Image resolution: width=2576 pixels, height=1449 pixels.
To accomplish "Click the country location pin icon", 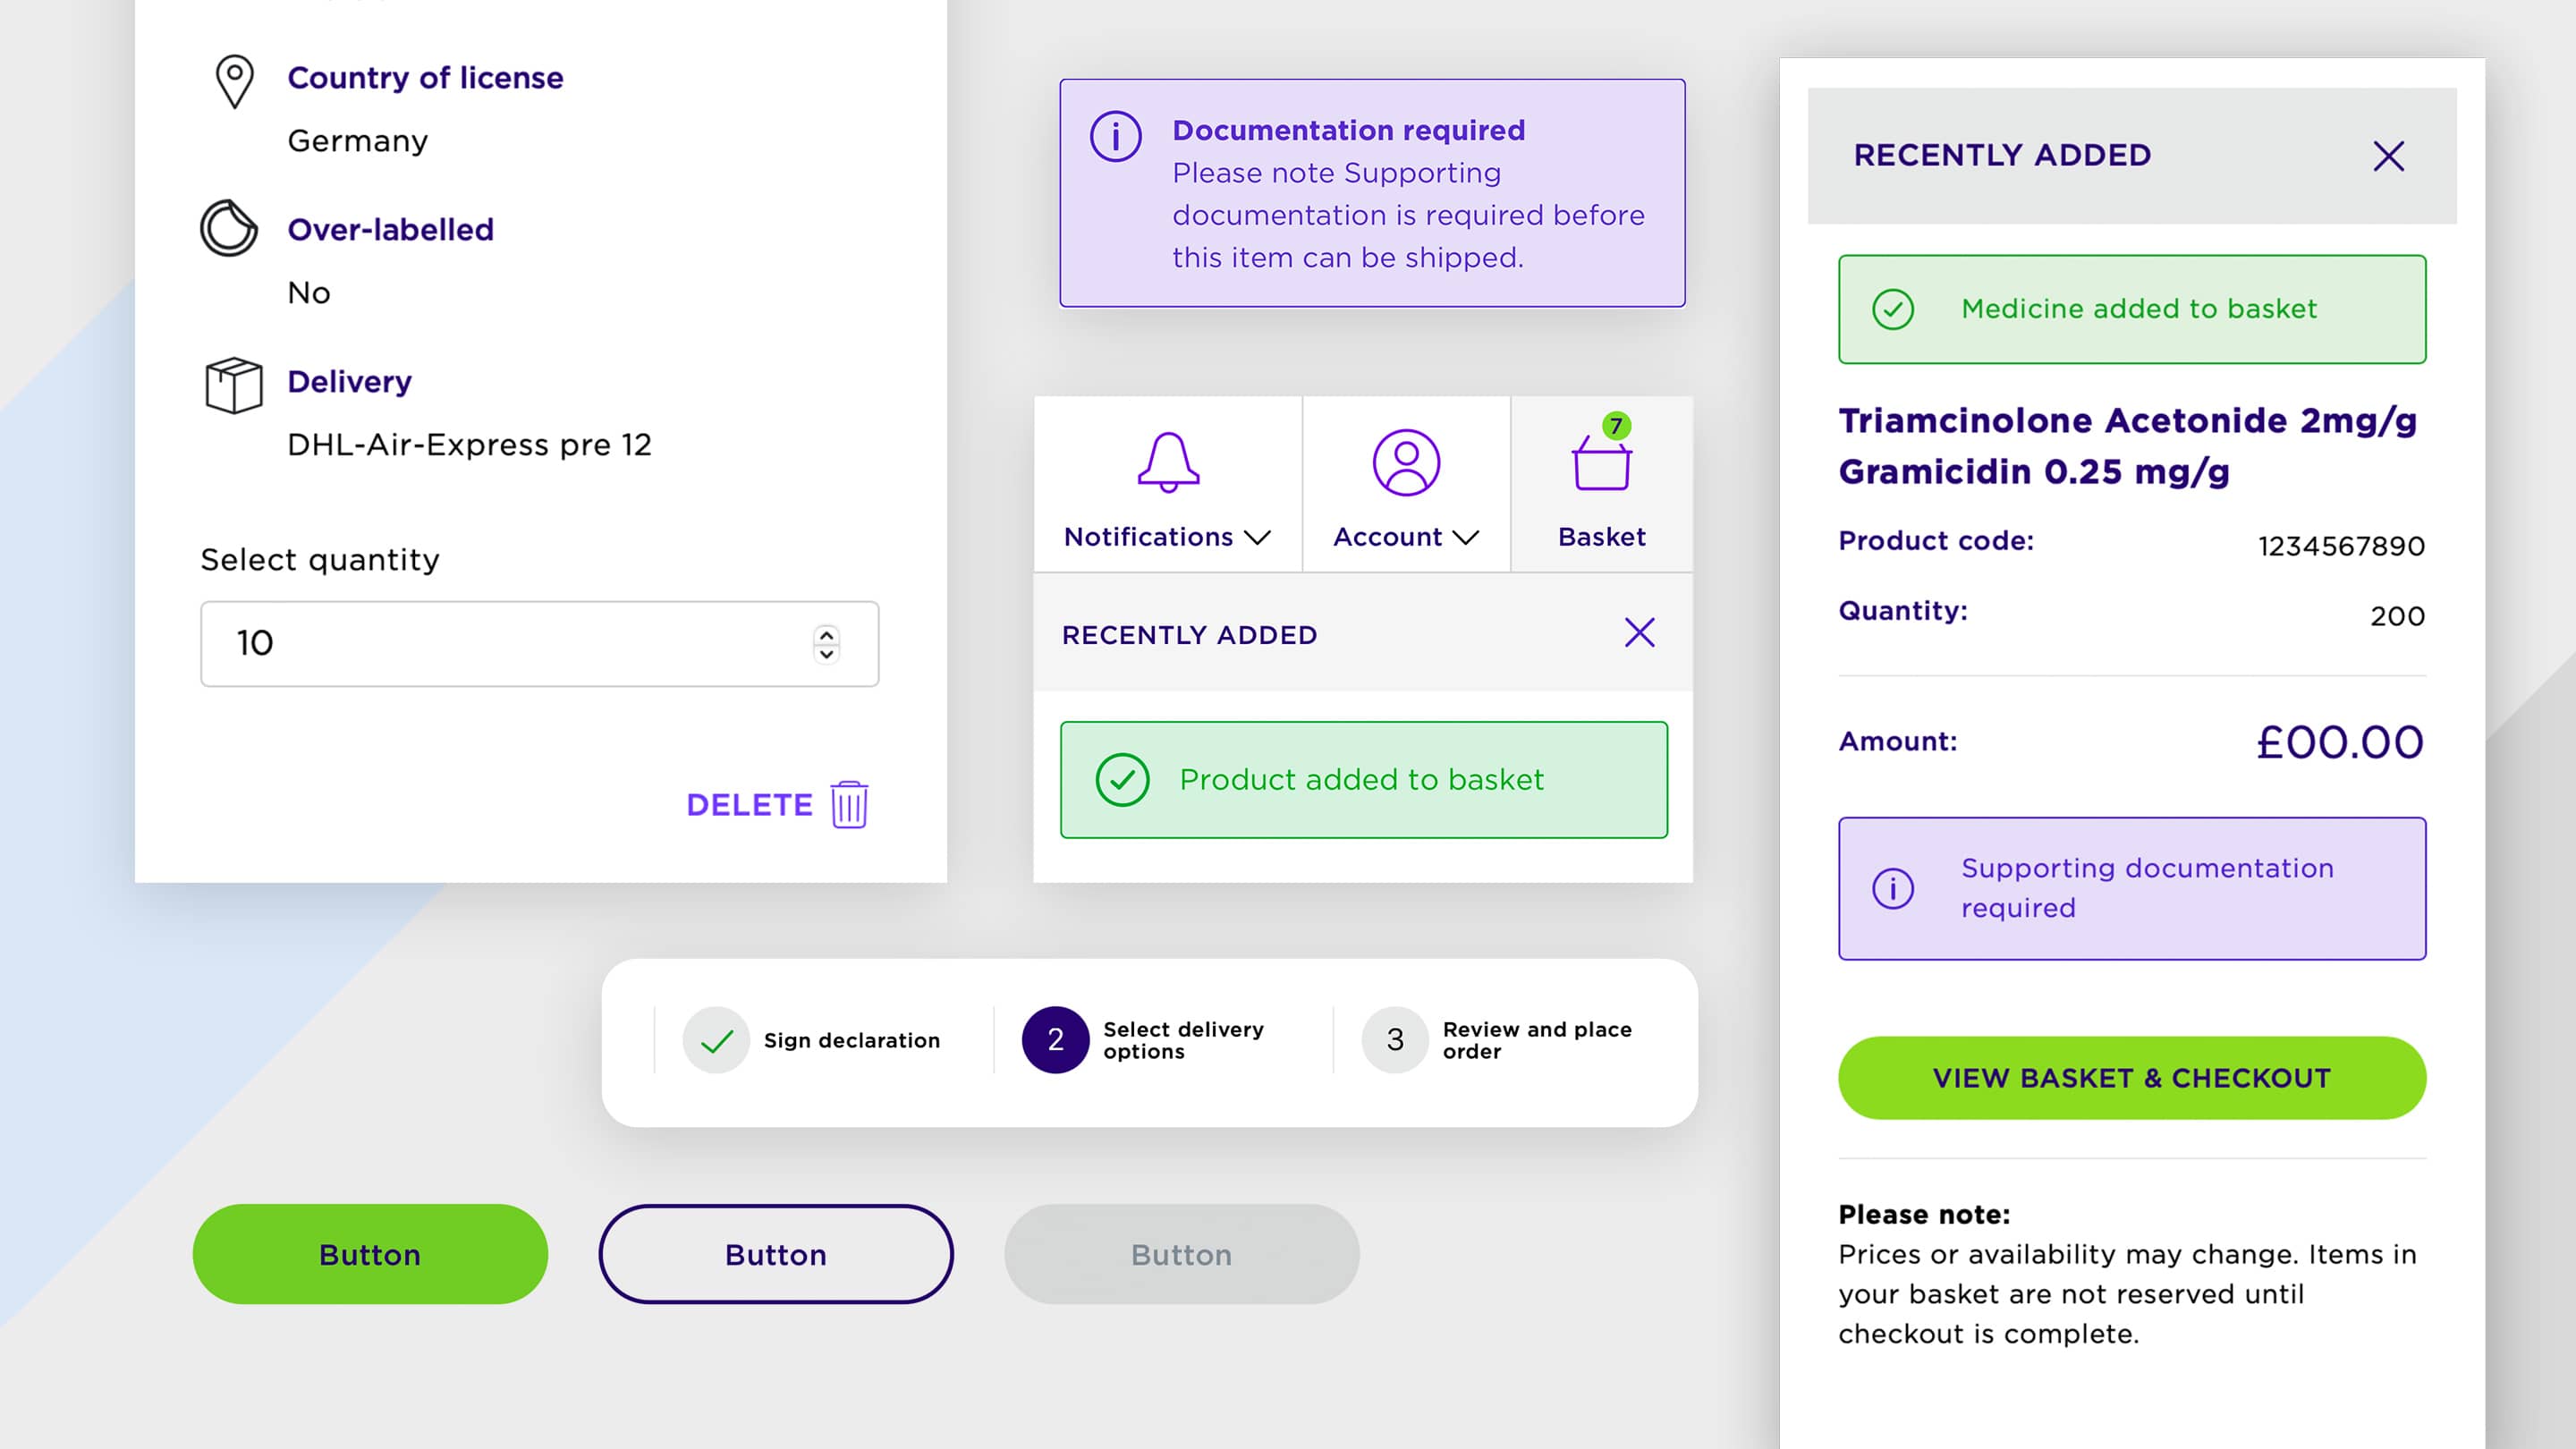I will click(x=234, y=82).
